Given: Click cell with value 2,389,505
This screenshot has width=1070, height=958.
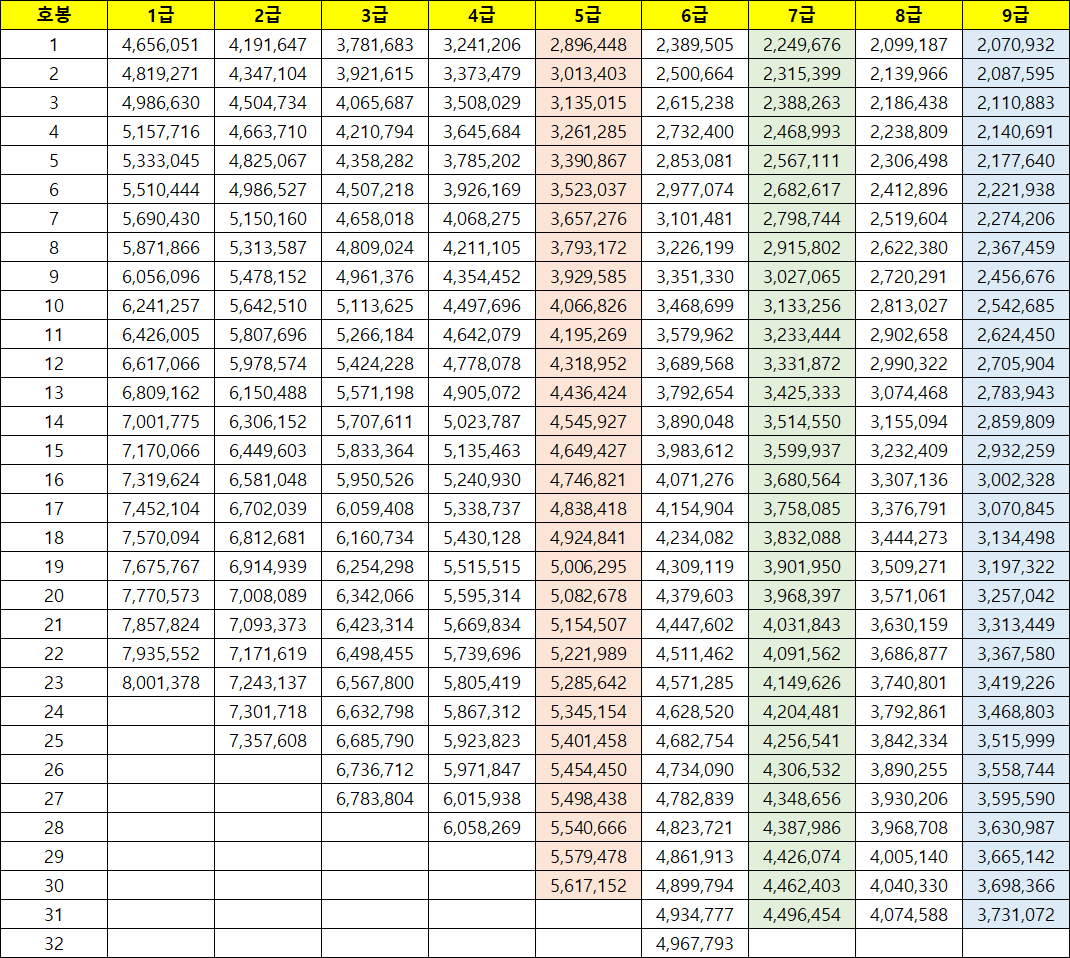Looking at the screenshot, I should [695, 44].
